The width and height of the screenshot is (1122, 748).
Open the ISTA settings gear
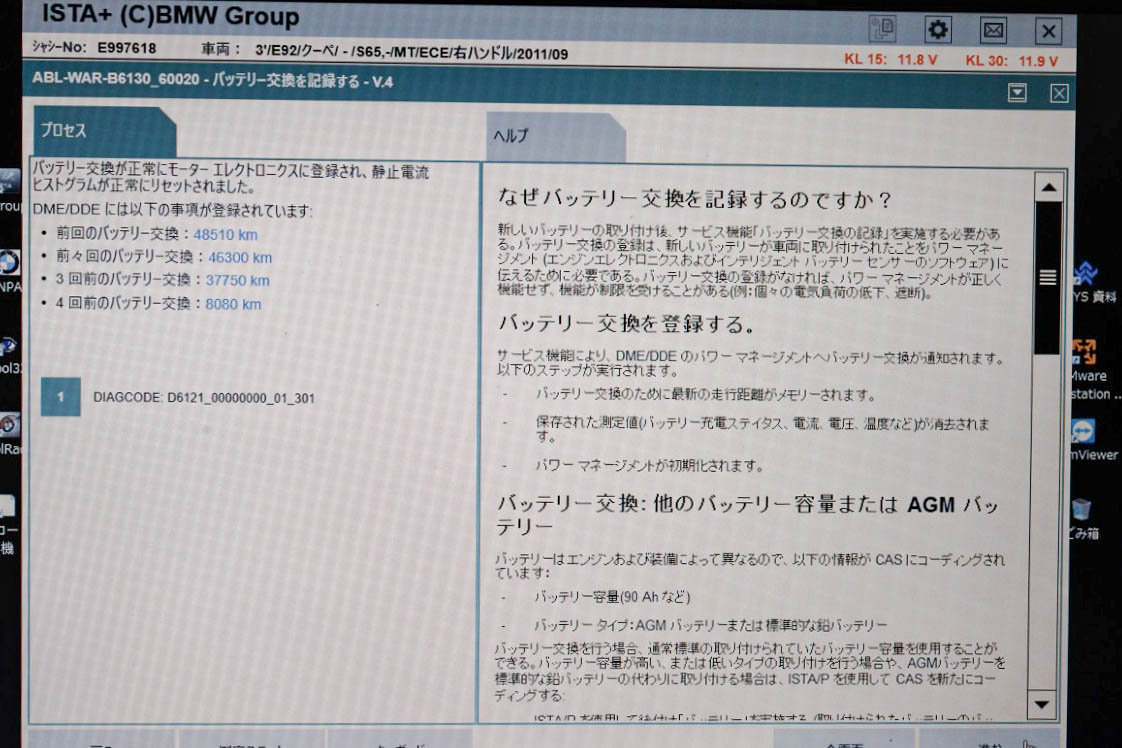coord(937,30)
